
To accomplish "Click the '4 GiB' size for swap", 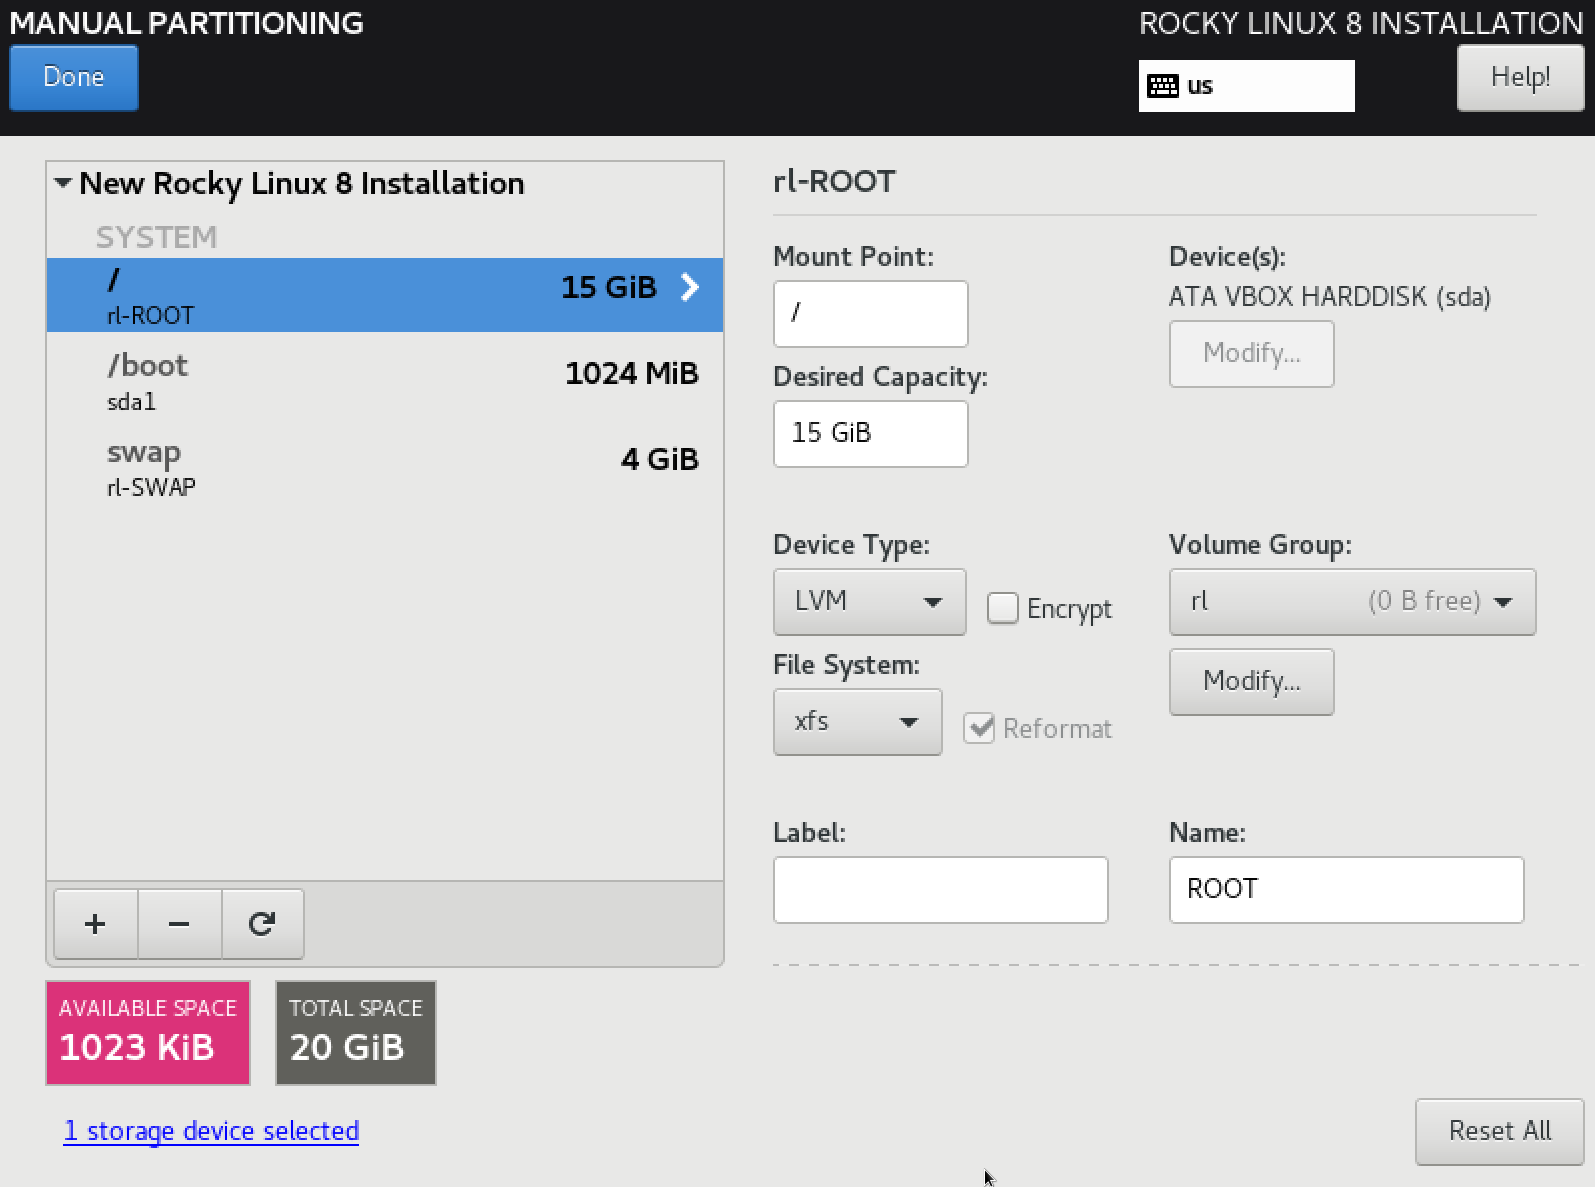I will 659,459.
